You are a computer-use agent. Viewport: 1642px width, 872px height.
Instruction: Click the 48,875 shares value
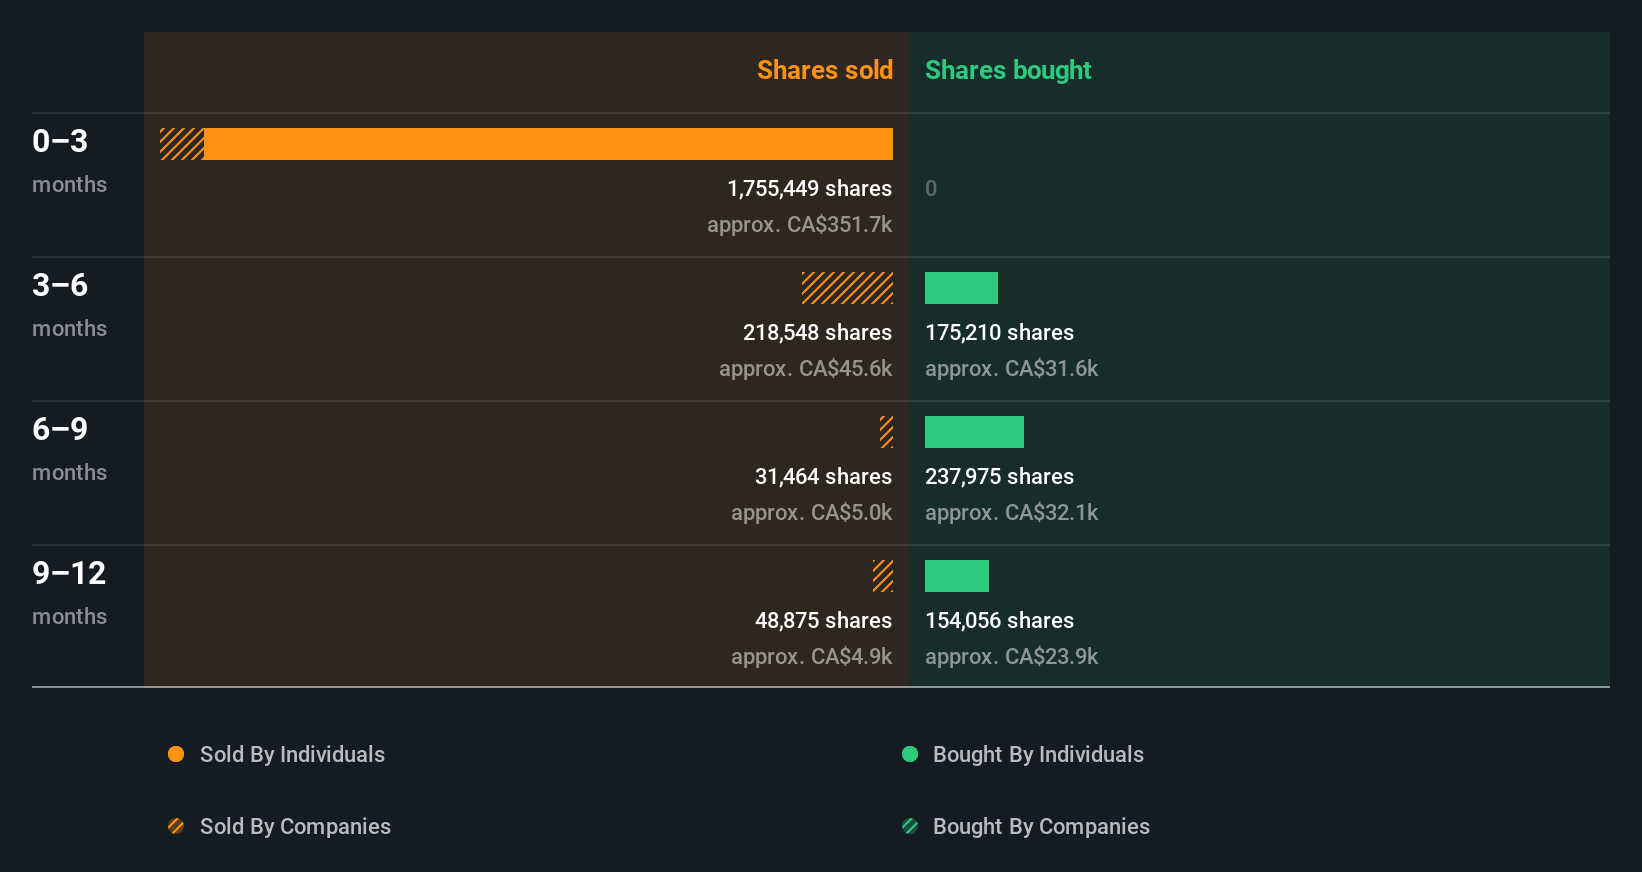click(823, 621)
